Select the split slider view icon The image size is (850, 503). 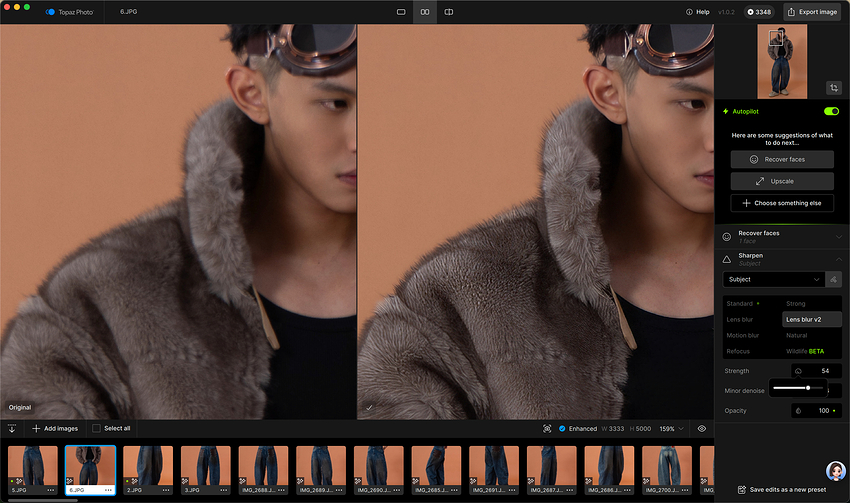click(x=449, y=12)
